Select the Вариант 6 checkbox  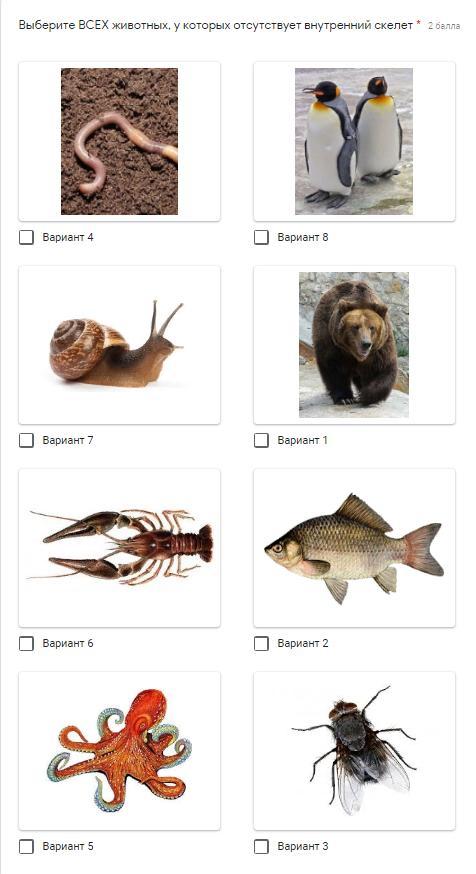(x=26, y=644)
